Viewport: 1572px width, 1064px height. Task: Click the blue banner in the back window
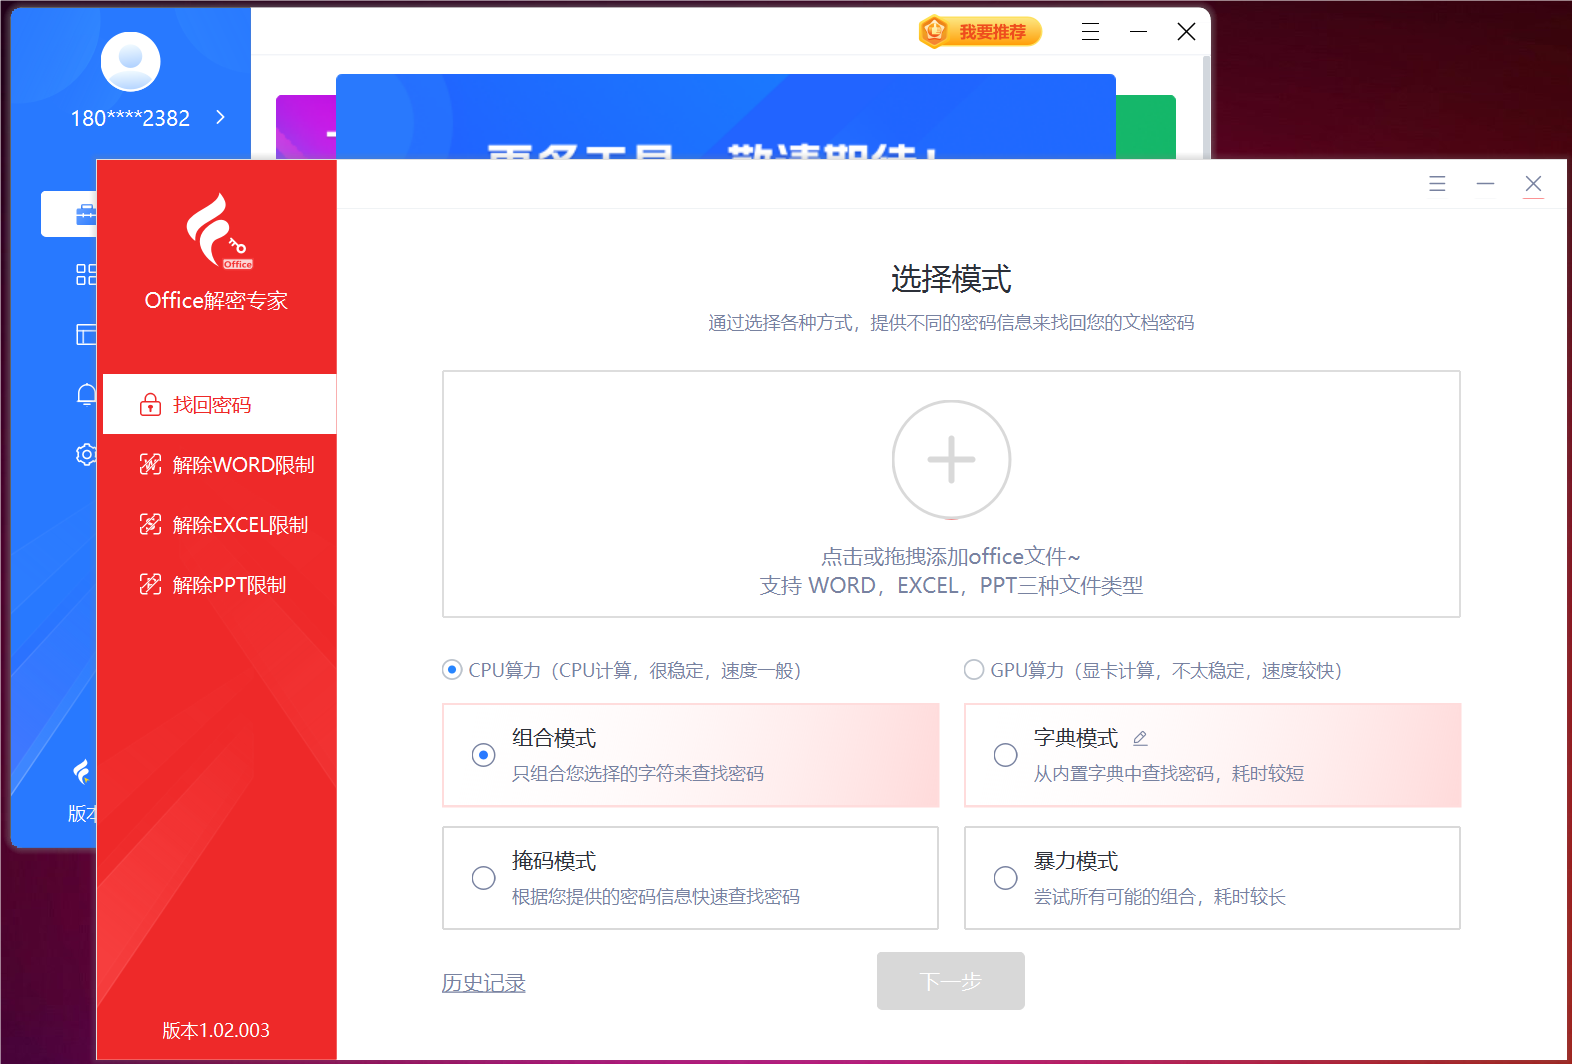coord(726,116)
